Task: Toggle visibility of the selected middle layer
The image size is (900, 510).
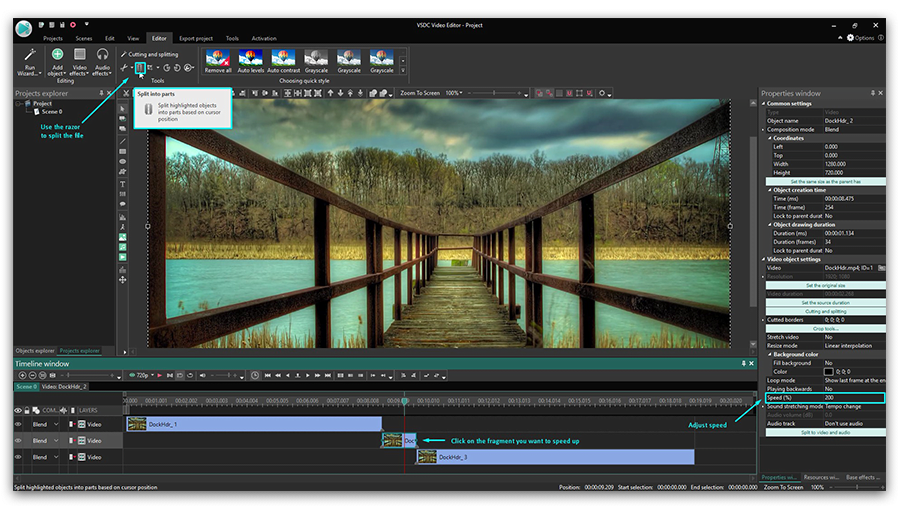Action: (18, 441)
